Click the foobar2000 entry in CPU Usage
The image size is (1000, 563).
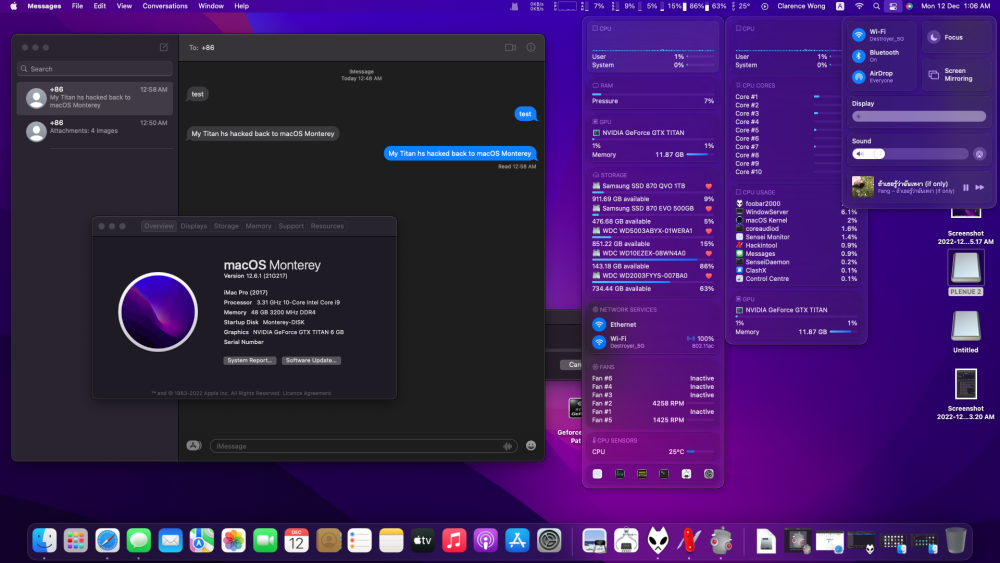(763, 203)
